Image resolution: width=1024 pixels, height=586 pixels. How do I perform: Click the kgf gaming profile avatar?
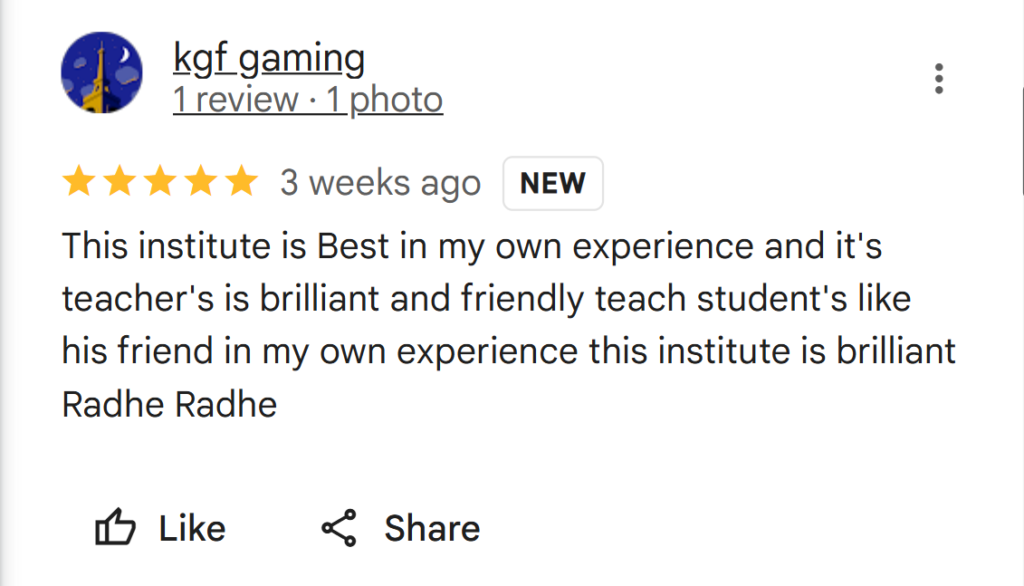tap(102, 73)
